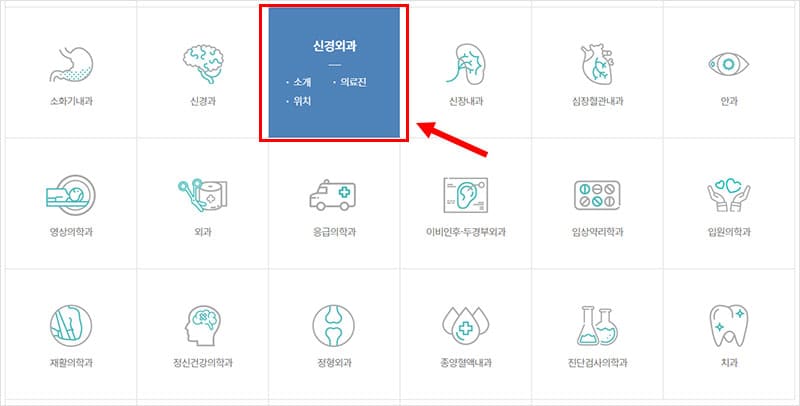The image size is (800, 406).
Task: Select the 입원의학과 hands with hearts icon
Action: coord(729,195)
